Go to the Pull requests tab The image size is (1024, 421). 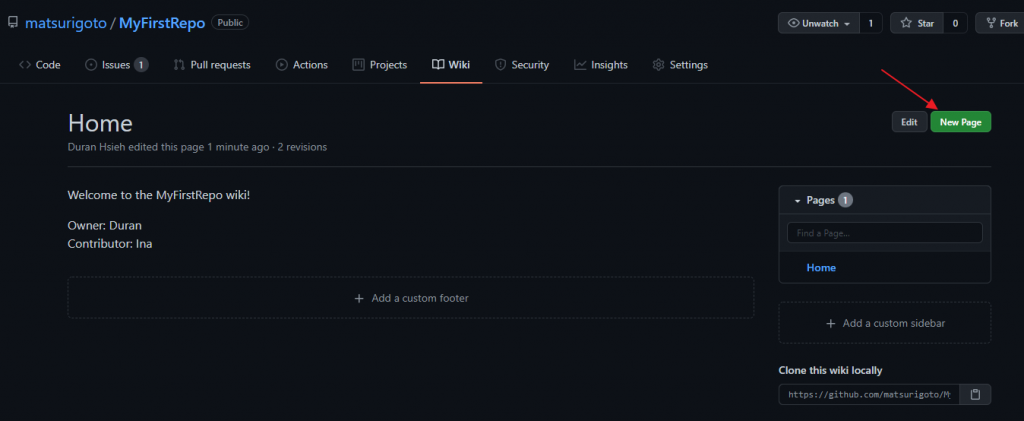(x=212, y=65)
